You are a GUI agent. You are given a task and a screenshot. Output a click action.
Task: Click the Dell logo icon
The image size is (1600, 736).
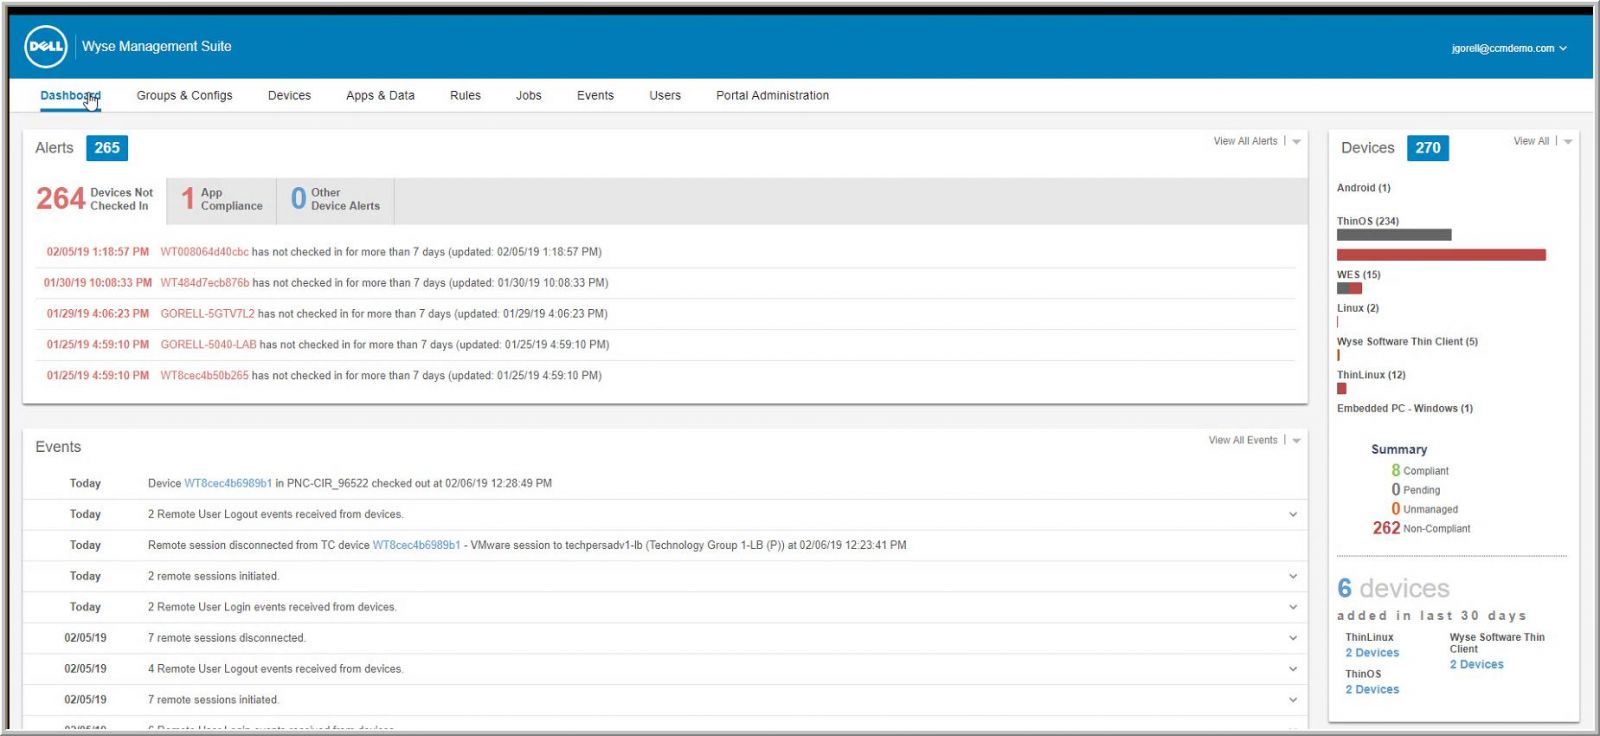[x=46, y=46]
